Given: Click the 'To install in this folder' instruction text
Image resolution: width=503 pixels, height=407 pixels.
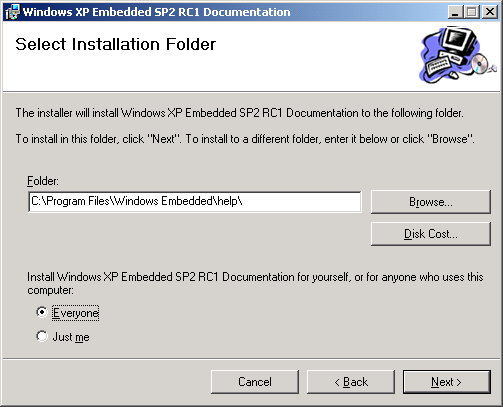Looking at the screenshot, I should (245, 139).
